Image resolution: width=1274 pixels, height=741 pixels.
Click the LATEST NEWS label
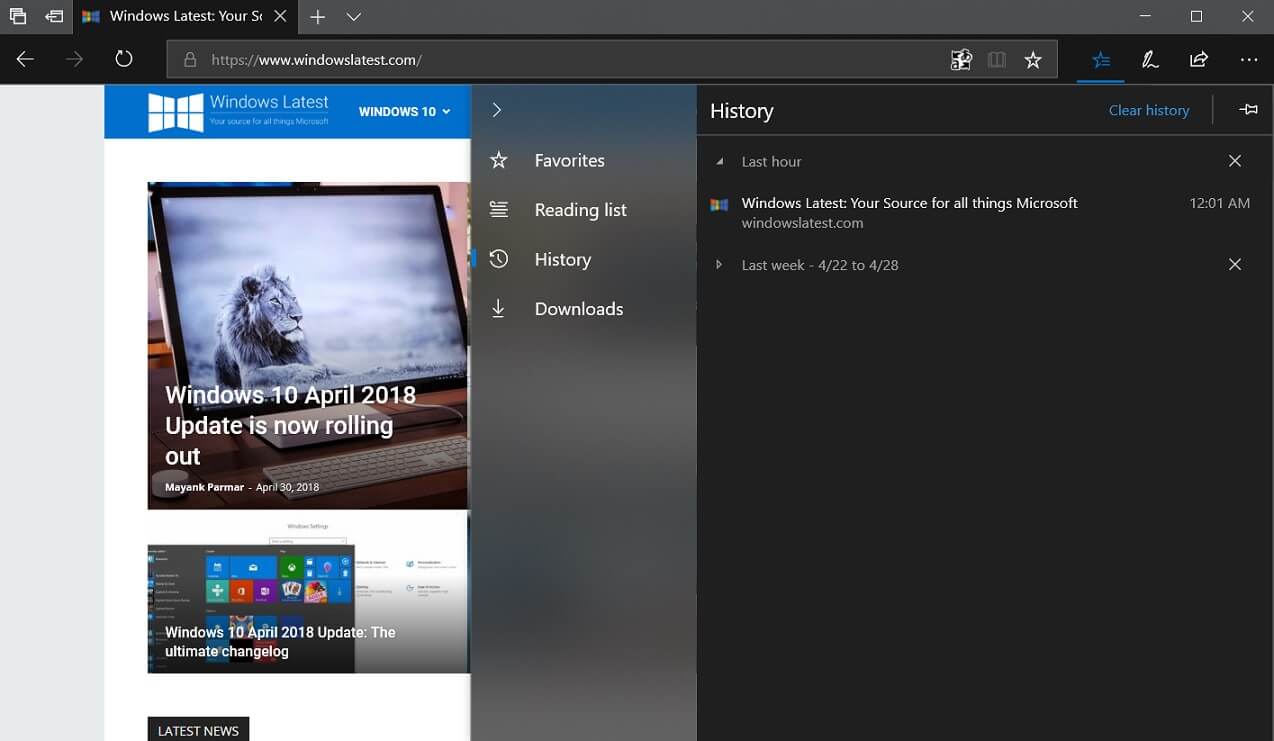coord(198,730)
